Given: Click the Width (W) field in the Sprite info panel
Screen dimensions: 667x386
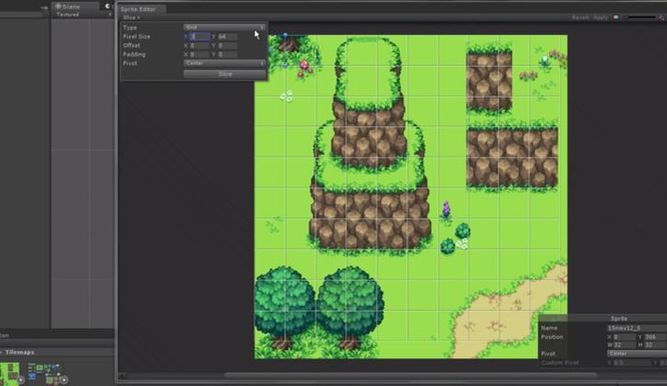Looking at the screenshot, I should pyautogui.click(x=624, y=345).
